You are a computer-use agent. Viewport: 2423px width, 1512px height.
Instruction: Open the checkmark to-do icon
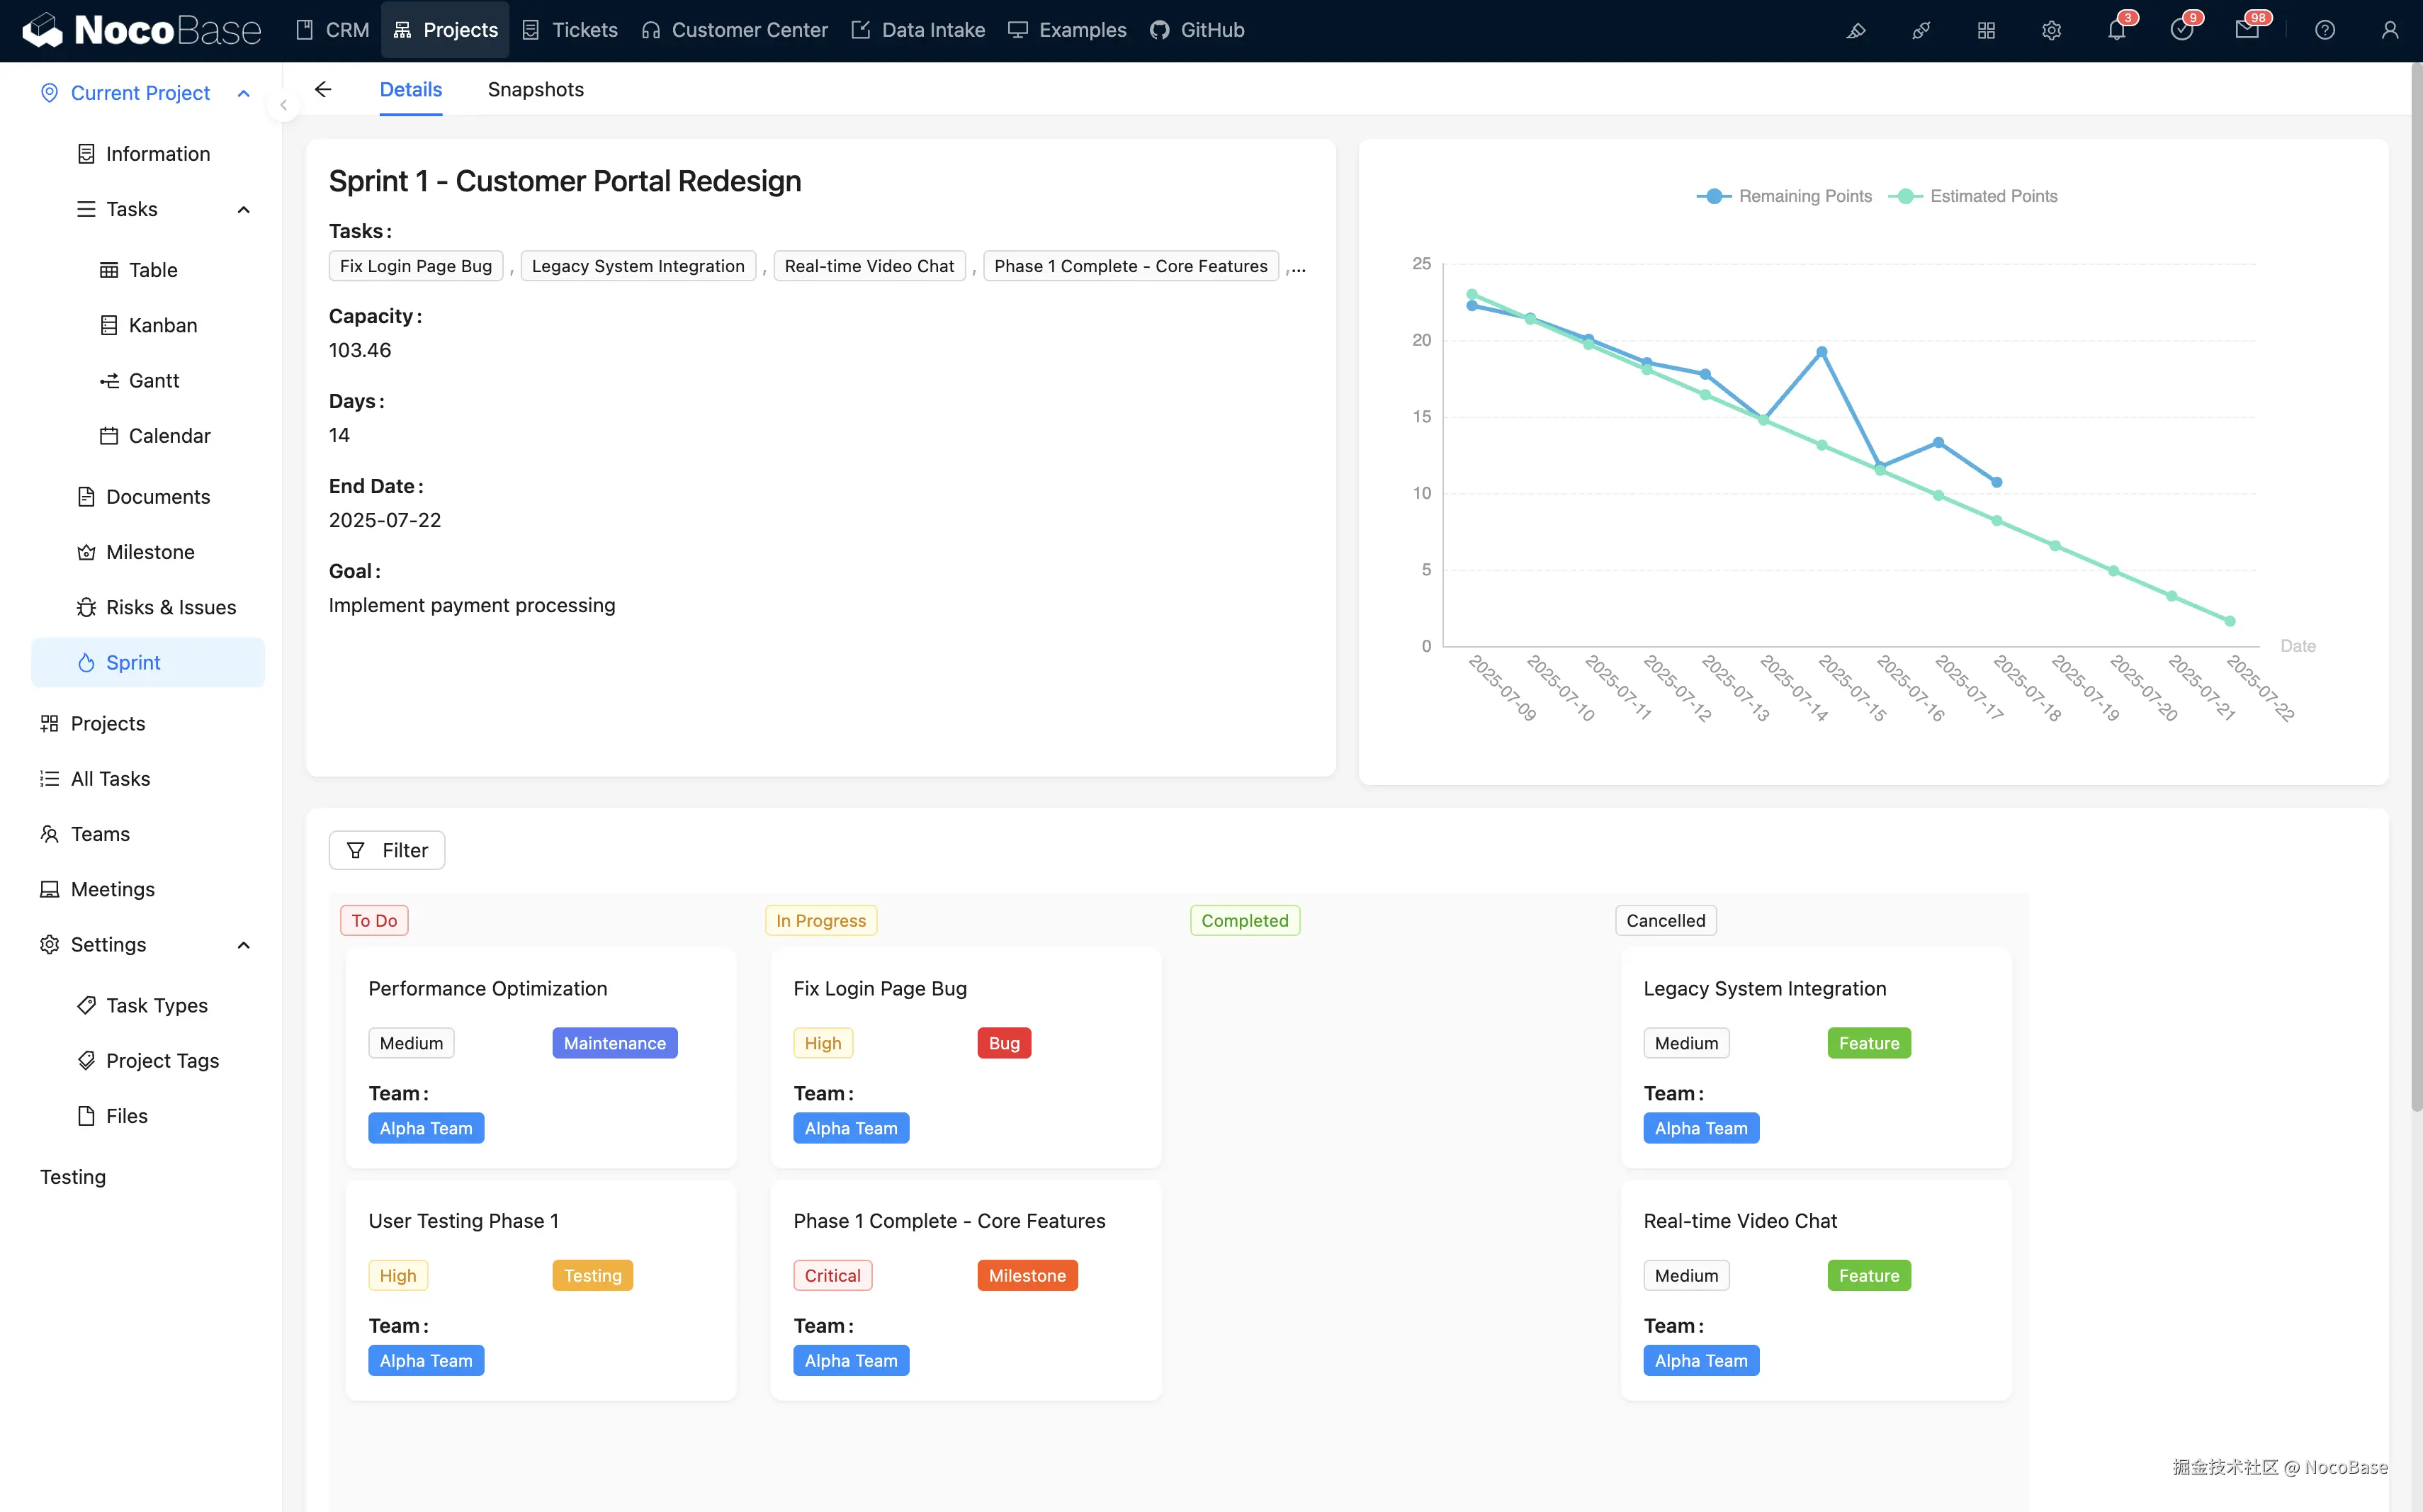pyautogui.click(x=2181, y=30)
